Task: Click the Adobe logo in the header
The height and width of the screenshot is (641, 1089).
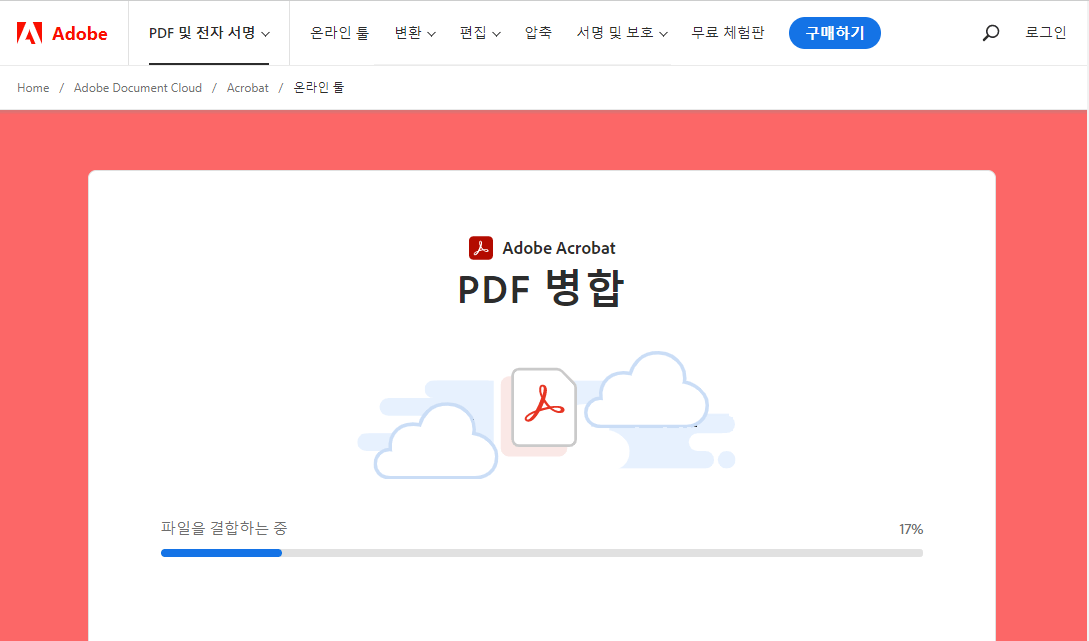Action: 62,32
